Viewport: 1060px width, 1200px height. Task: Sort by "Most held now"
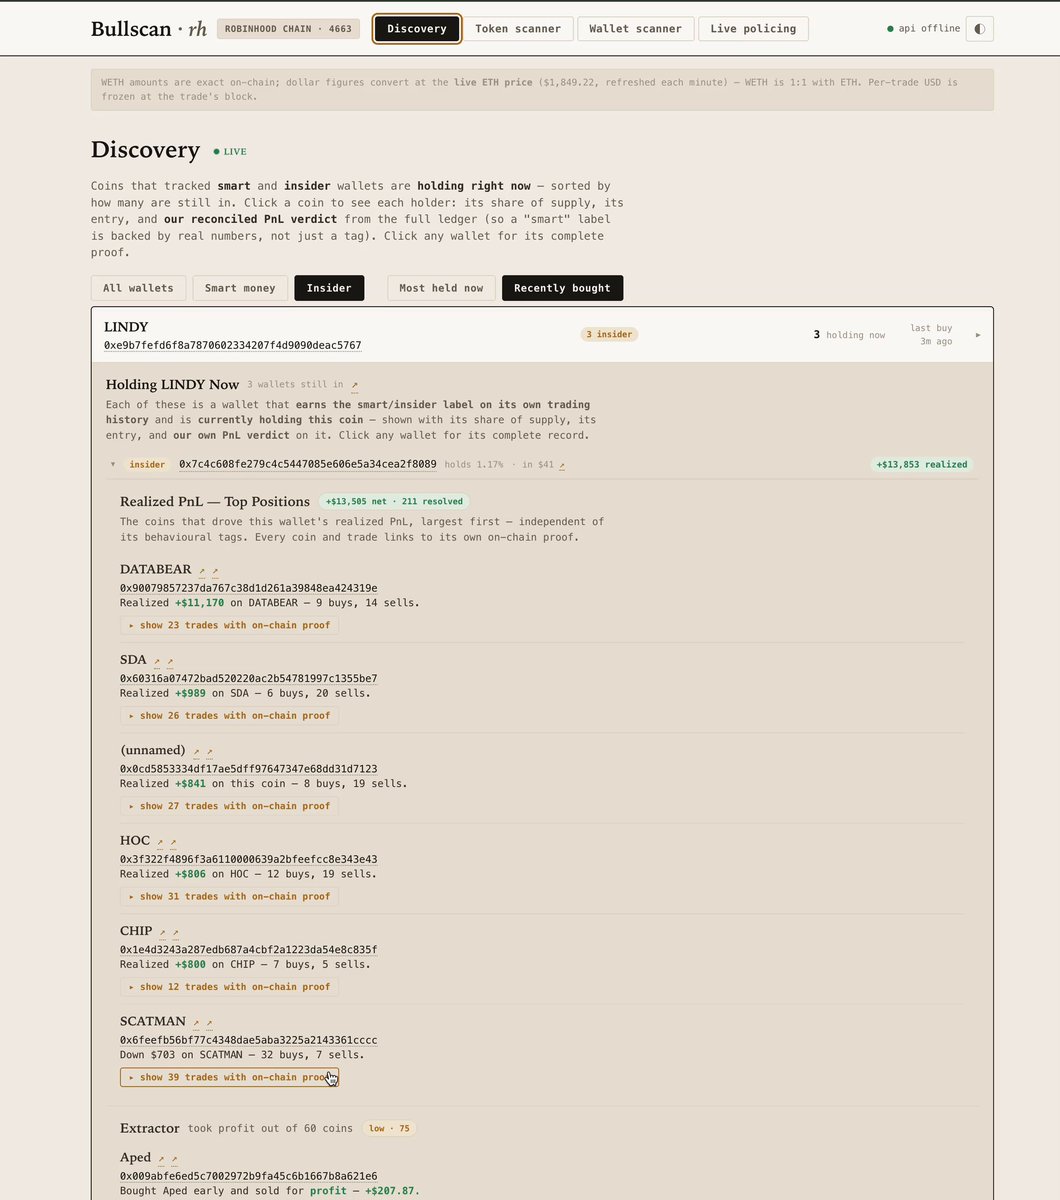pyautogui.click(x=441, y=288)
